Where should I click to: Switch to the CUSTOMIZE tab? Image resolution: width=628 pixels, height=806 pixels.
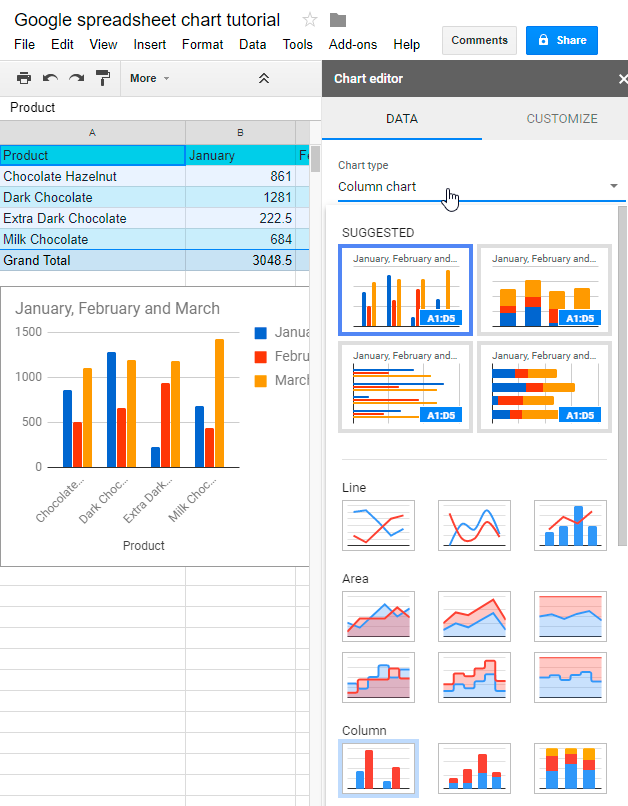tap(562, 119)
